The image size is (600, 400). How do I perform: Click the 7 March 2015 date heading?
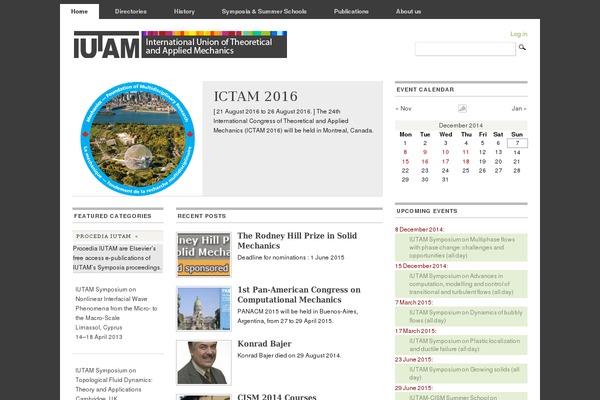pos(414,302)
